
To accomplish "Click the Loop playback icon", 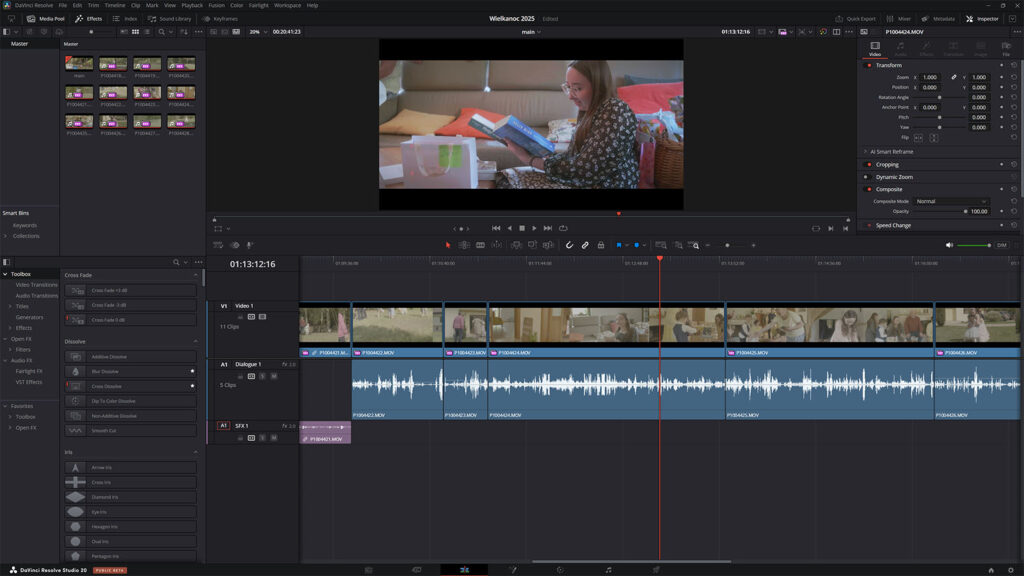I will (x=563, y=228).
